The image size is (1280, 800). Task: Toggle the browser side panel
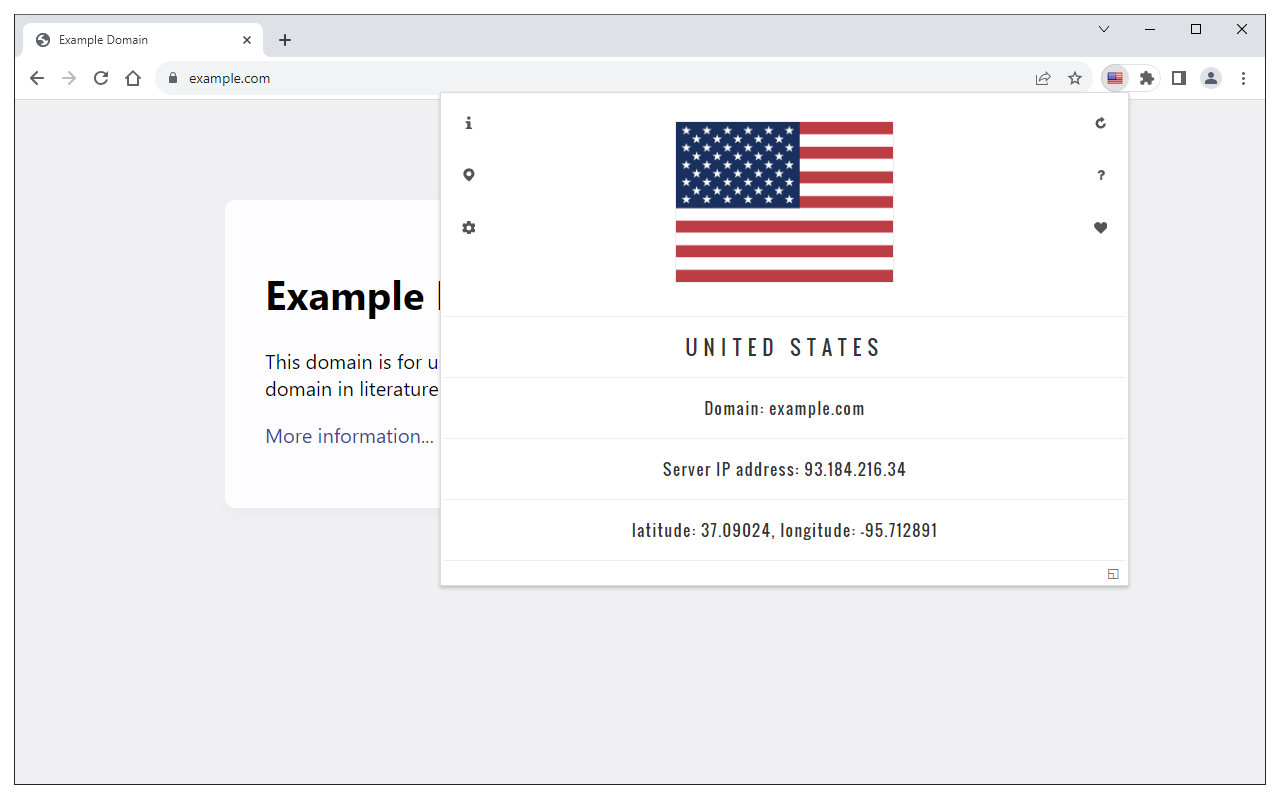pos(1179,77)
